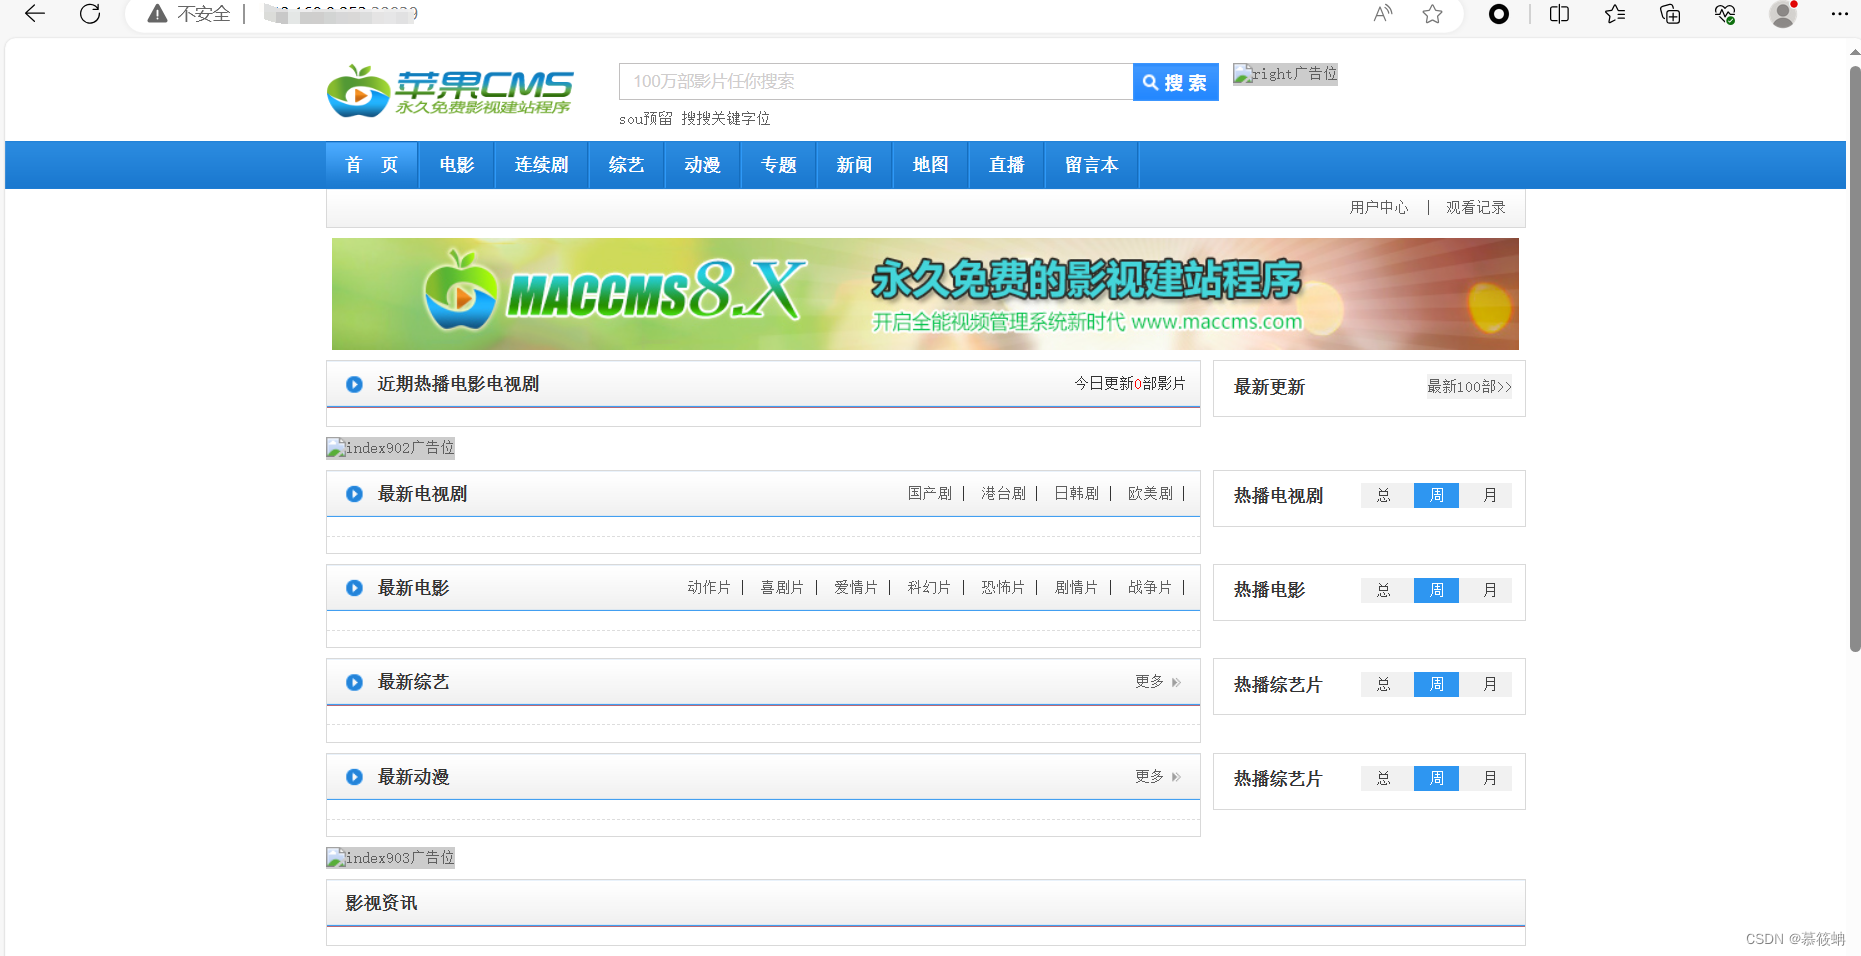Filter 最新电视剧 by 港台剧

pos(1004,494)
